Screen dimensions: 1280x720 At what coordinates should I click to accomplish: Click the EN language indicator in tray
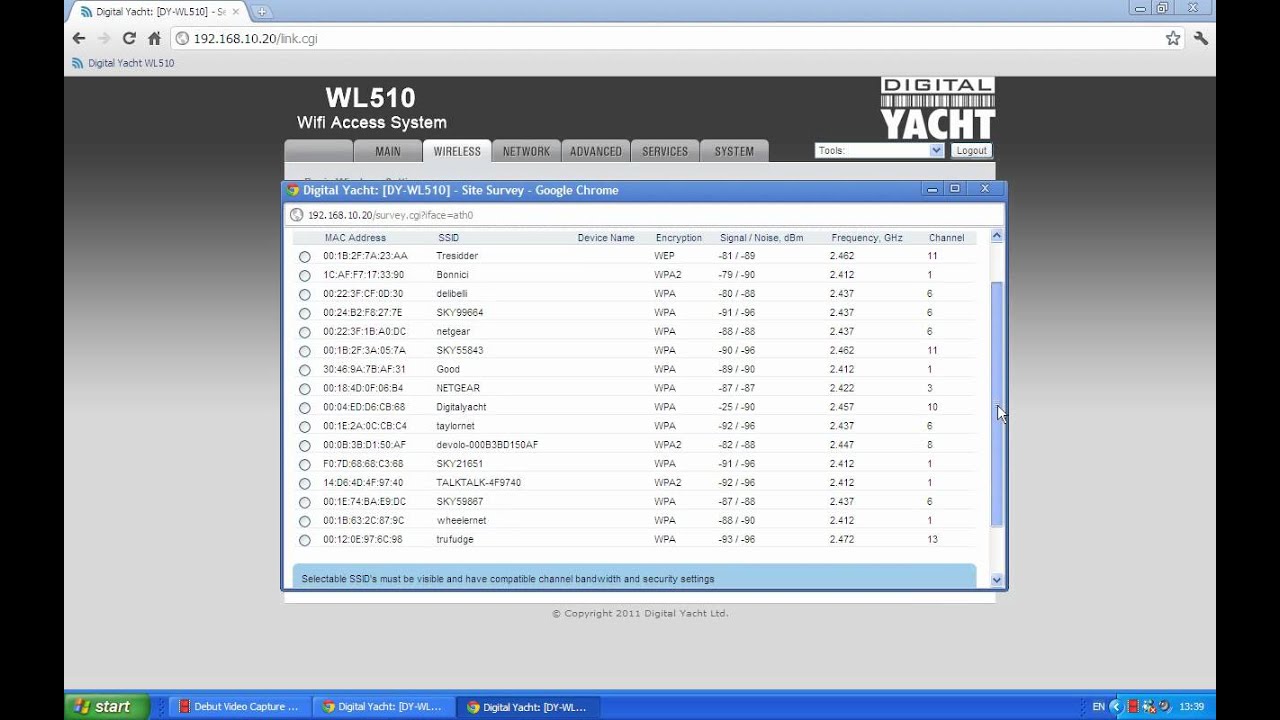[1098, 706]
